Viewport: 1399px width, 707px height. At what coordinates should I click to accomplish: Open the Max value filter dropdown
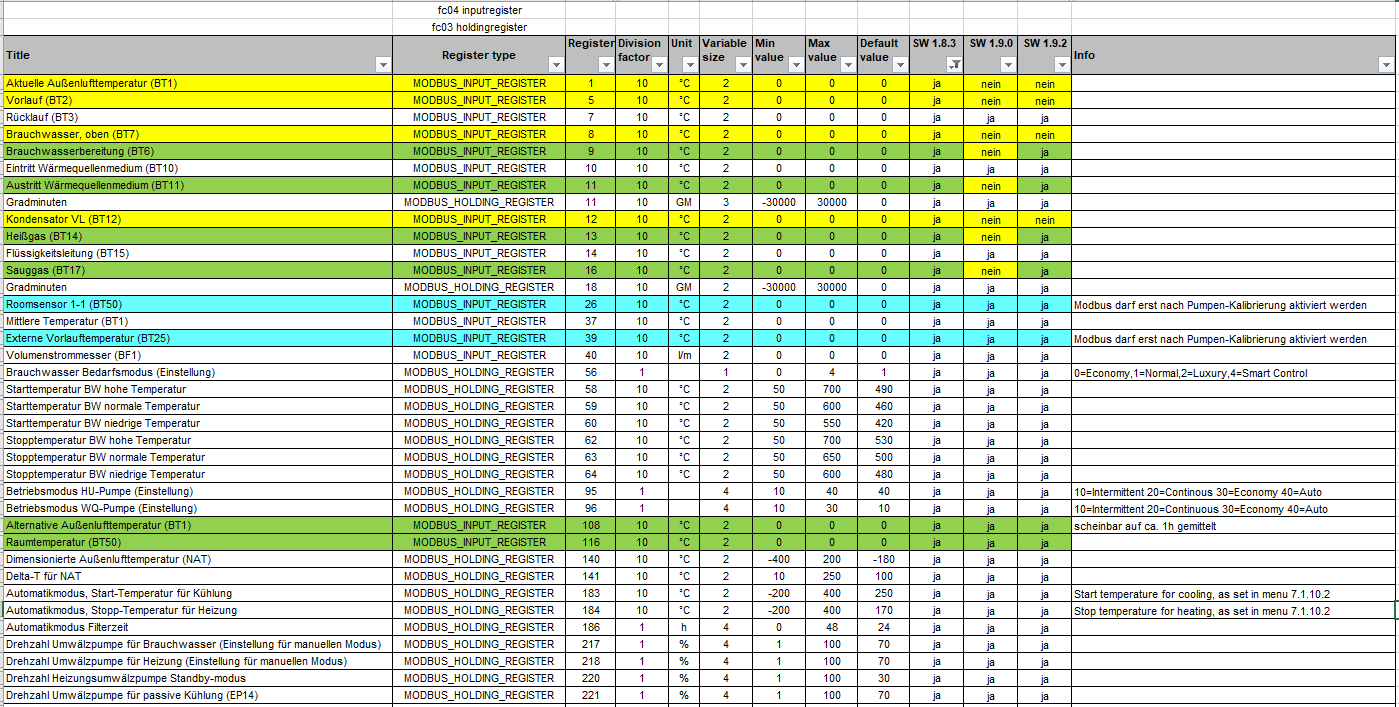(x=848, y=64)
